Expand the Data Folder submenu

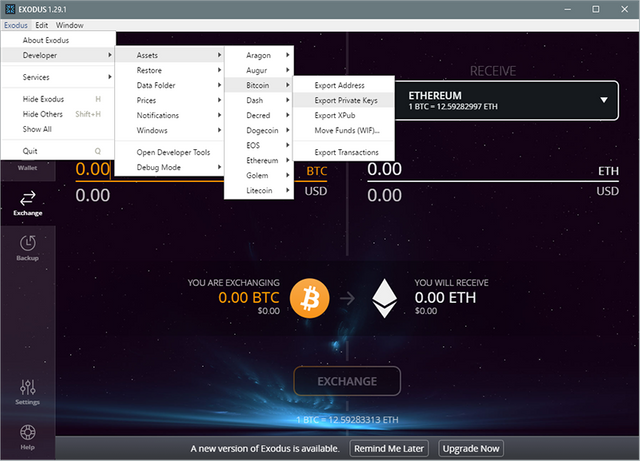(169, 85)
